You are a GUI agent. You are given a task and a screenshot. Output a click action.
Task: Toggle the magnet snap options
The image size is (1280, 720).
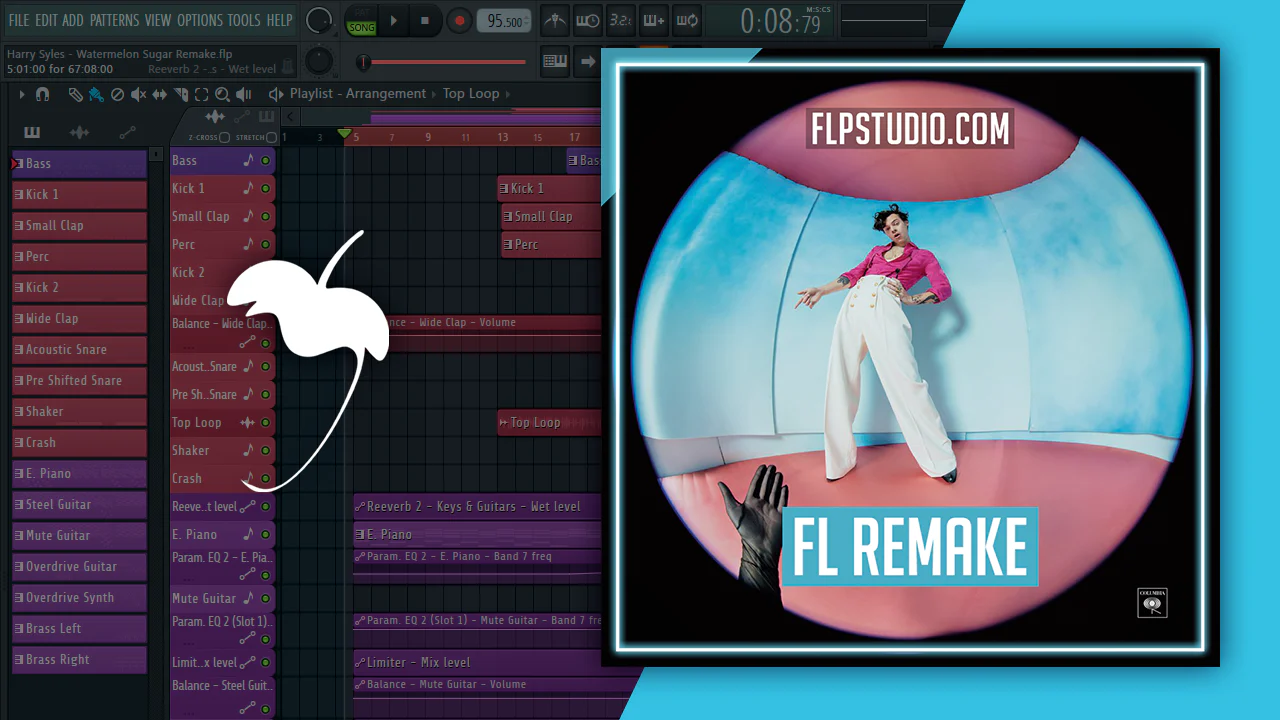42,94
